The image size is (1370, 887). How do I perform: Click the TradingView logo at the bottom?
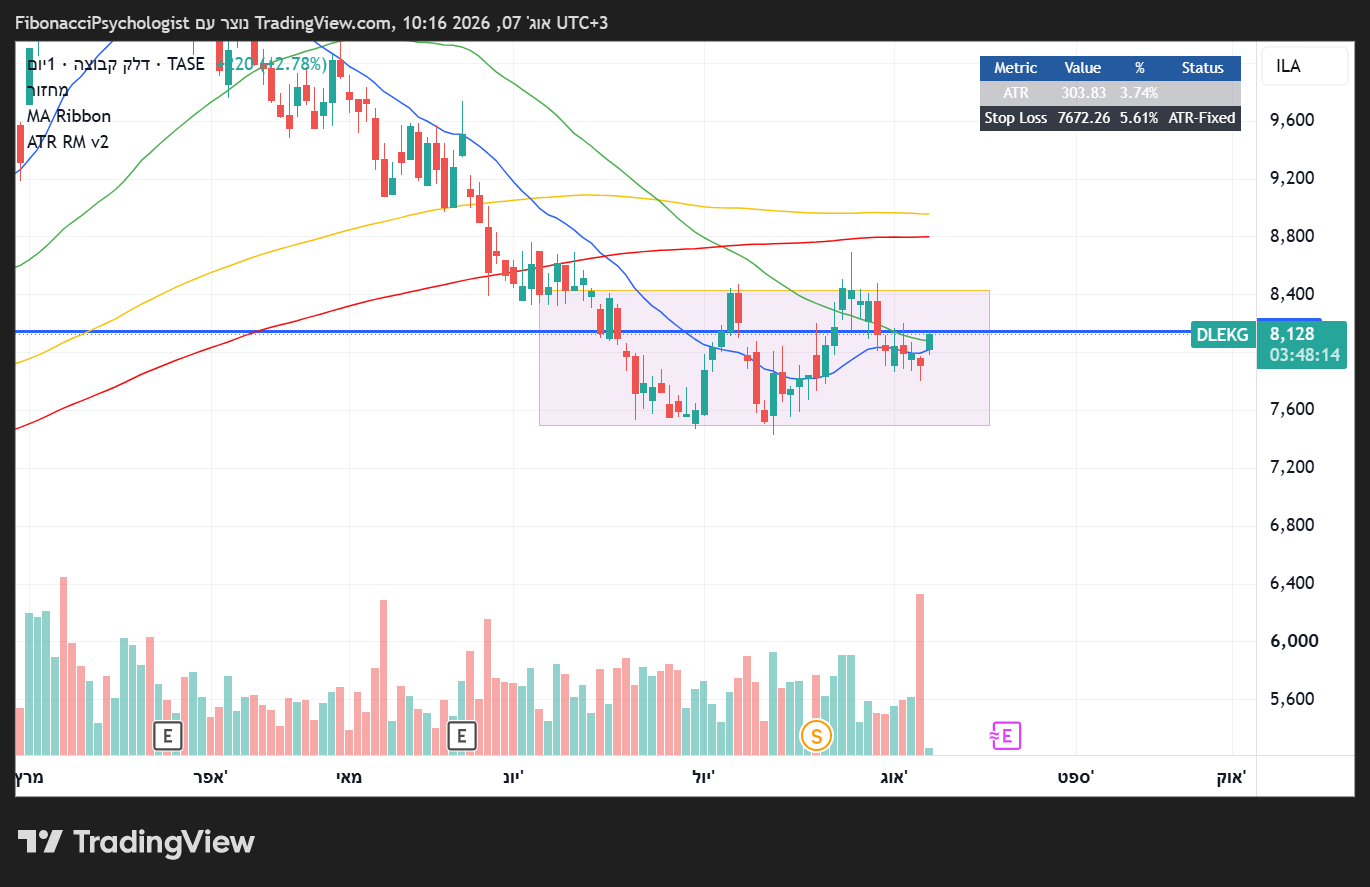pos(136,842)
